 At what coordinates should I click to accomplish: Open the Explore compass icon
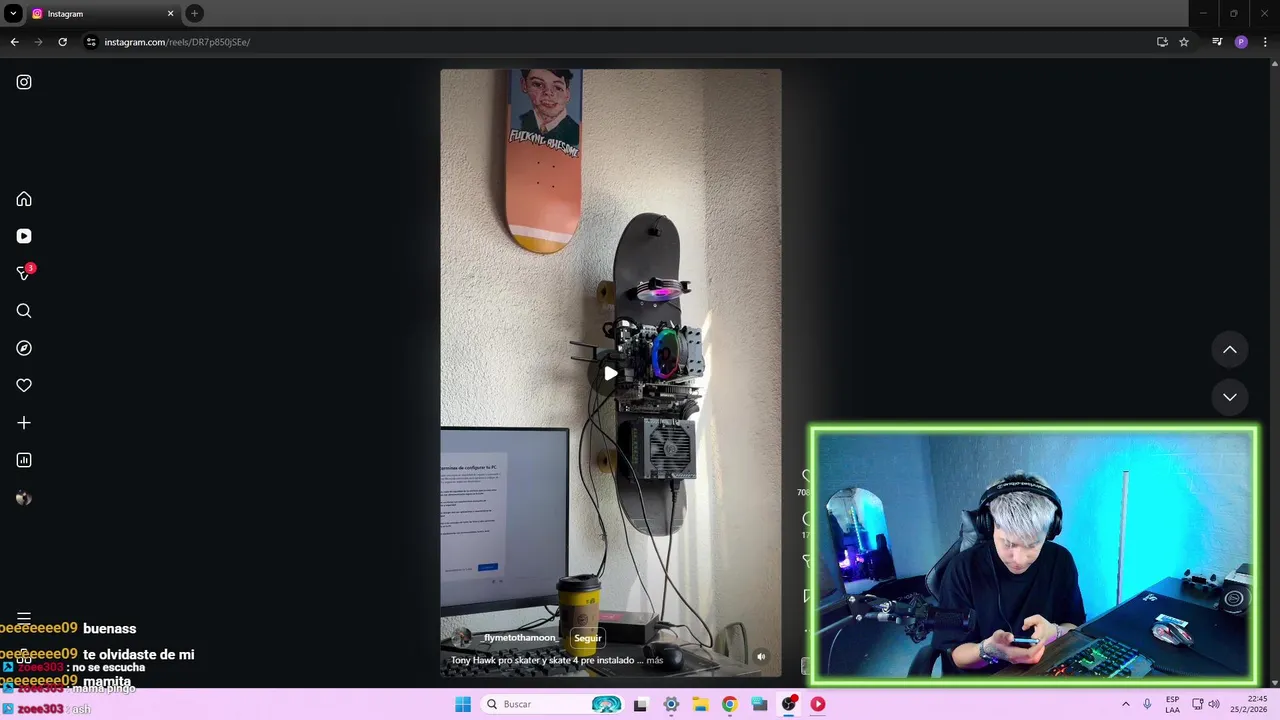click(x=24, y=348)
